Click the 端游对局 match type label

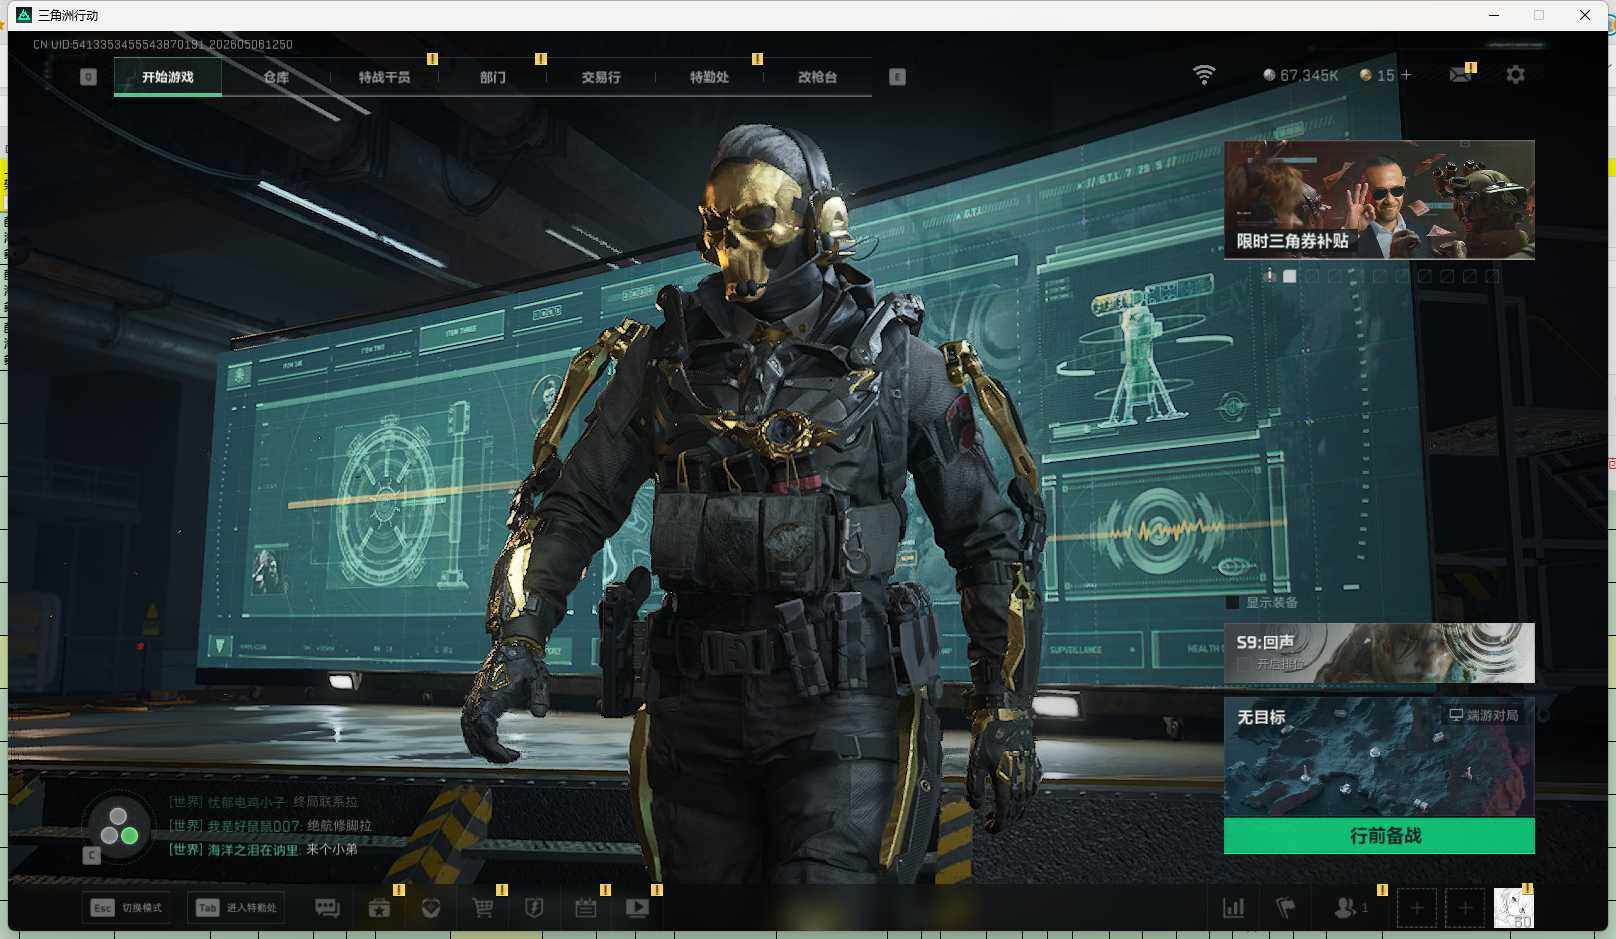point(1484,715)
